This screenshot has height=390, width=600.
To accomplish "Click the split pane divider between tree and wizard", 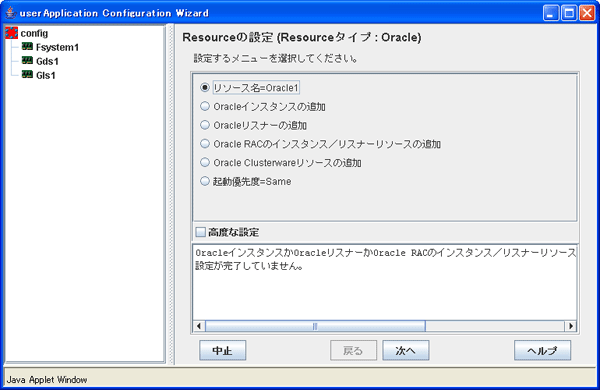I will point(170,194).
